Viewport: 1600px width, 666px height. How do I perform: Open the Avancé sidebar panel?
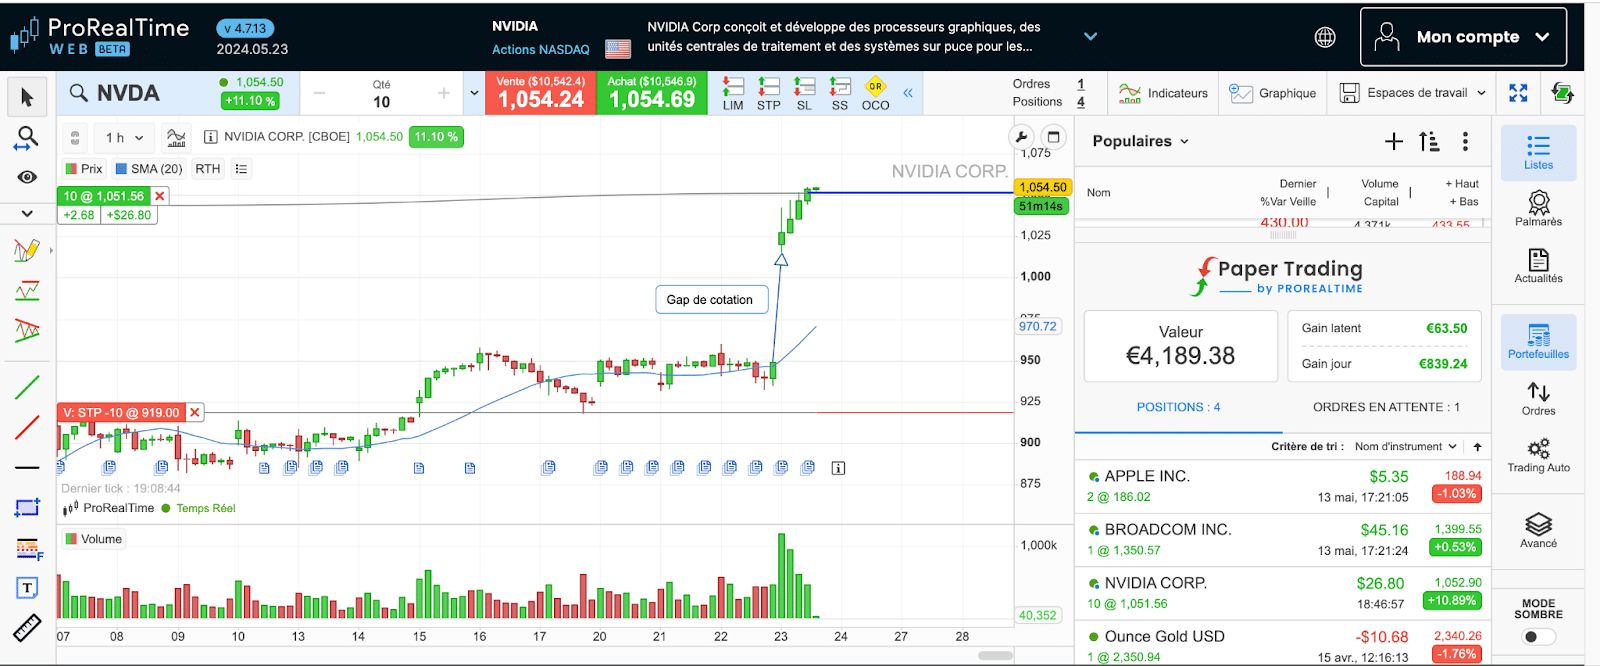(1538, 531)
